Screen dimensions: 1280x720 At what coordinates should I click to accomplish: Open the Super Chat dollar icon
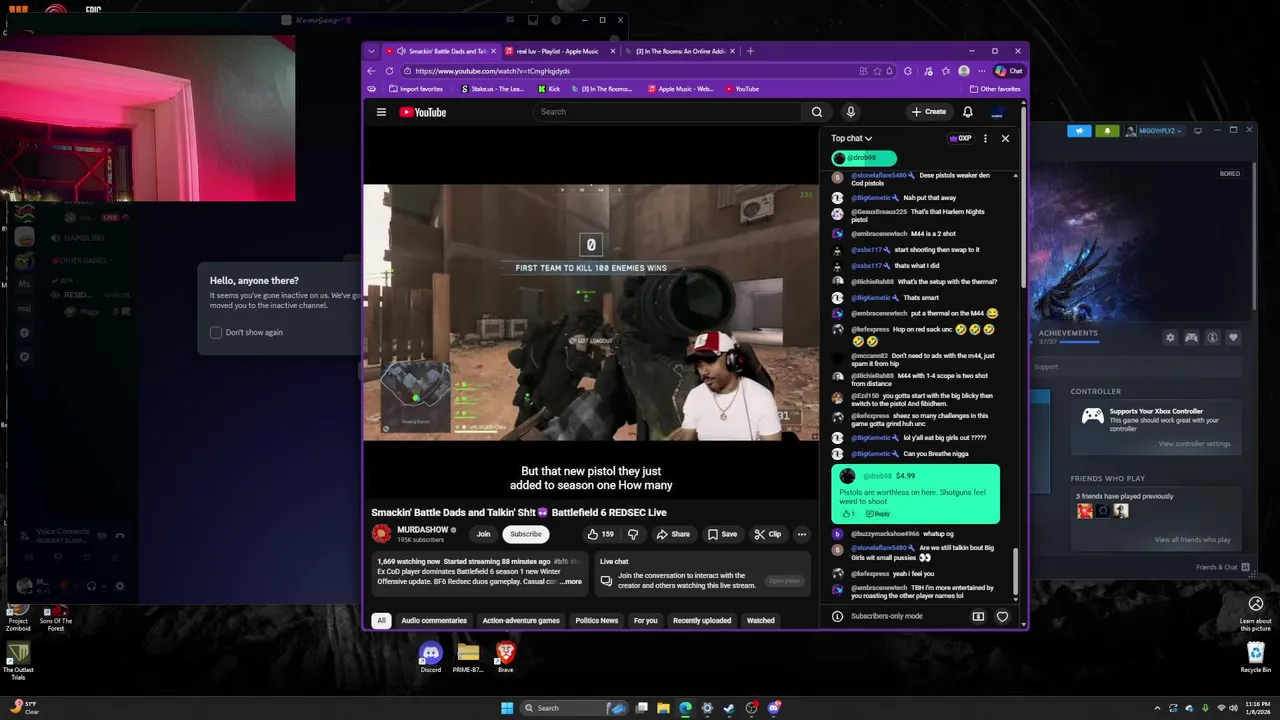click(978, 616)
